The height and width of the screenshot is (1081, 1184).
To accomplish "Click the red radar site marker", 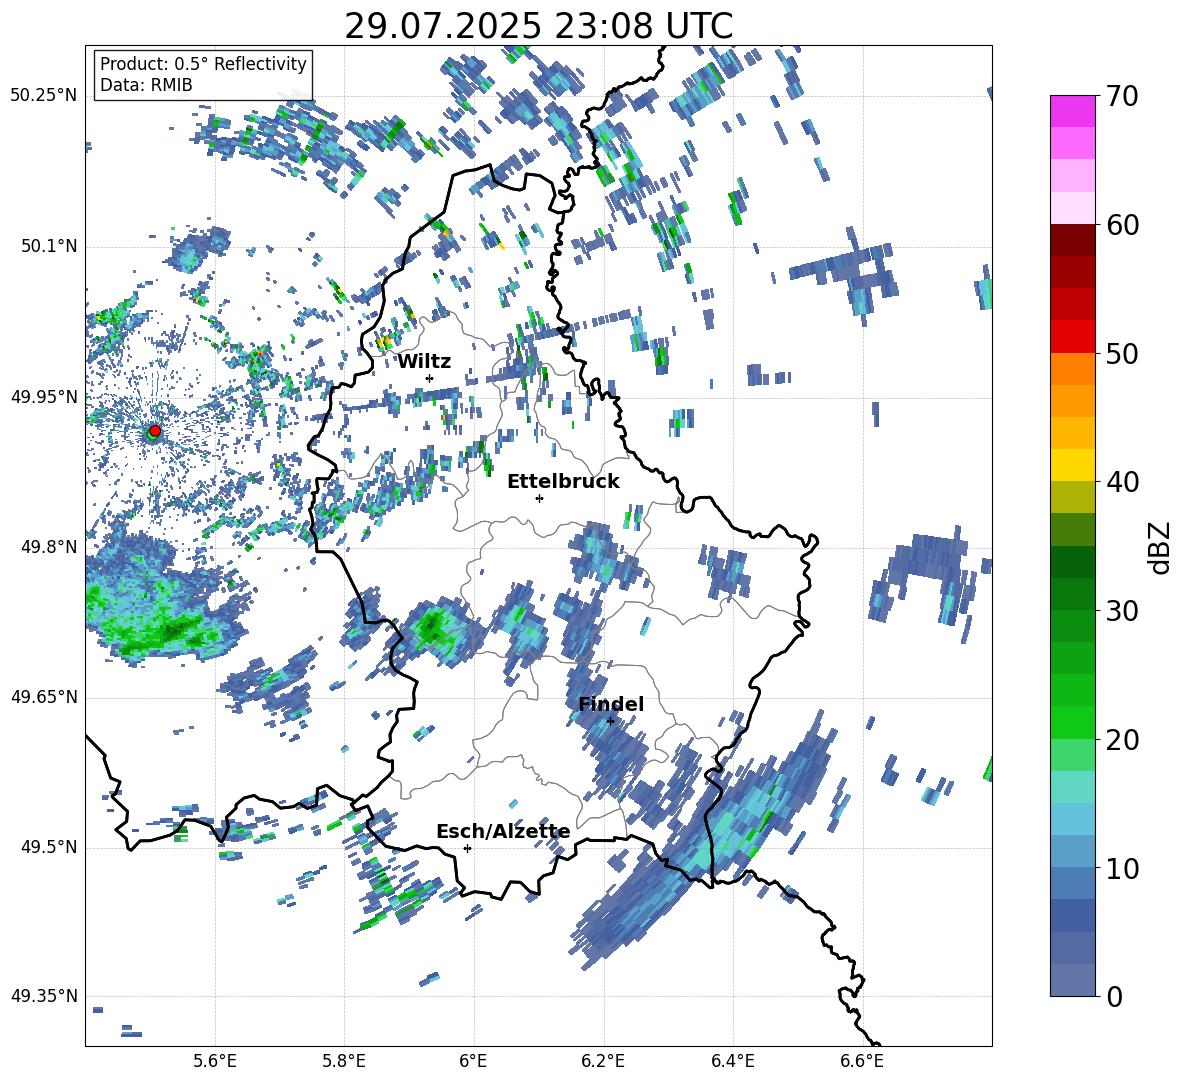I will coord(155,430).
